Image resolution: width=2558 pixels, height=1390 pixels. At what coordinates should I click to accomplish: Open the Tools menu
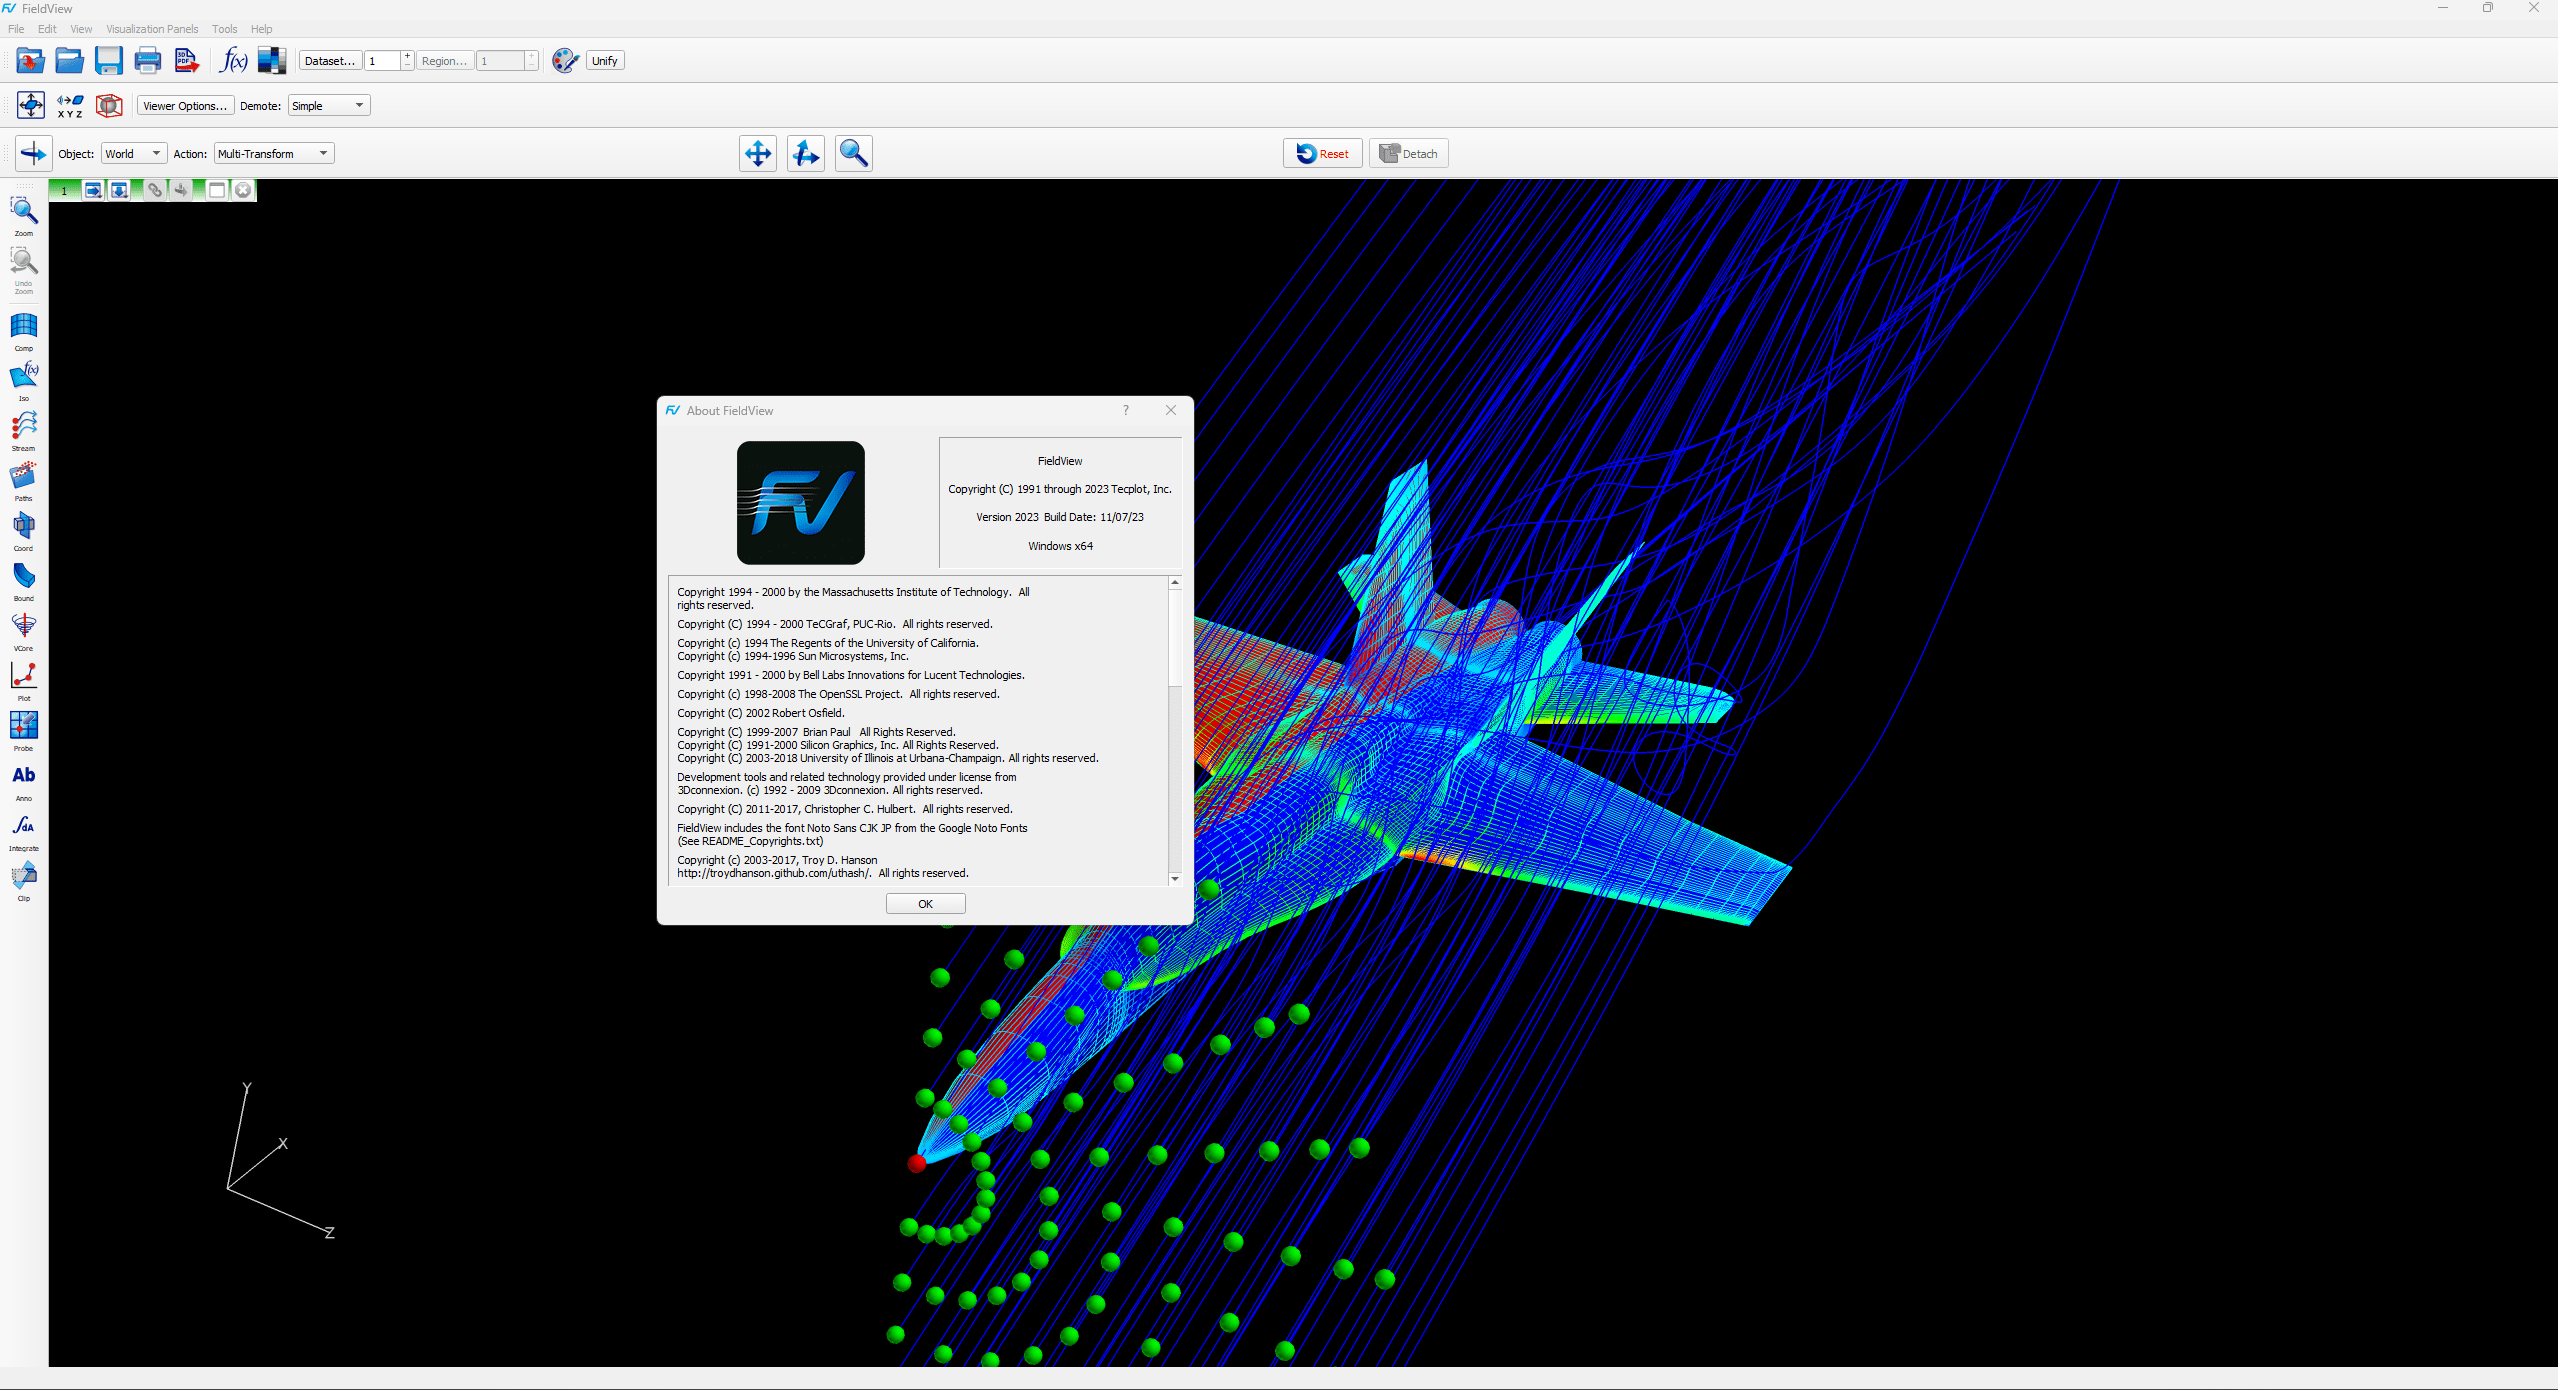coord(224,29)
